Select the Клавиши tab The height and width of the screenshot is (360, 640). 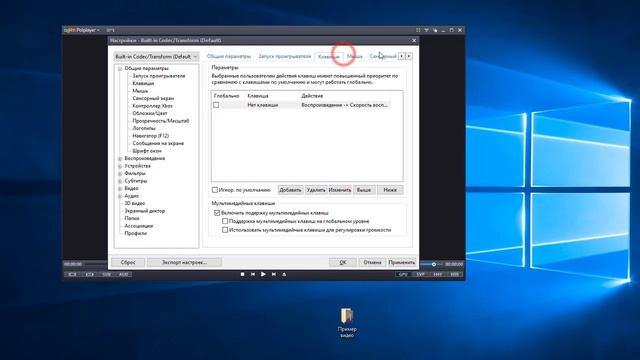tap(329, 57)
